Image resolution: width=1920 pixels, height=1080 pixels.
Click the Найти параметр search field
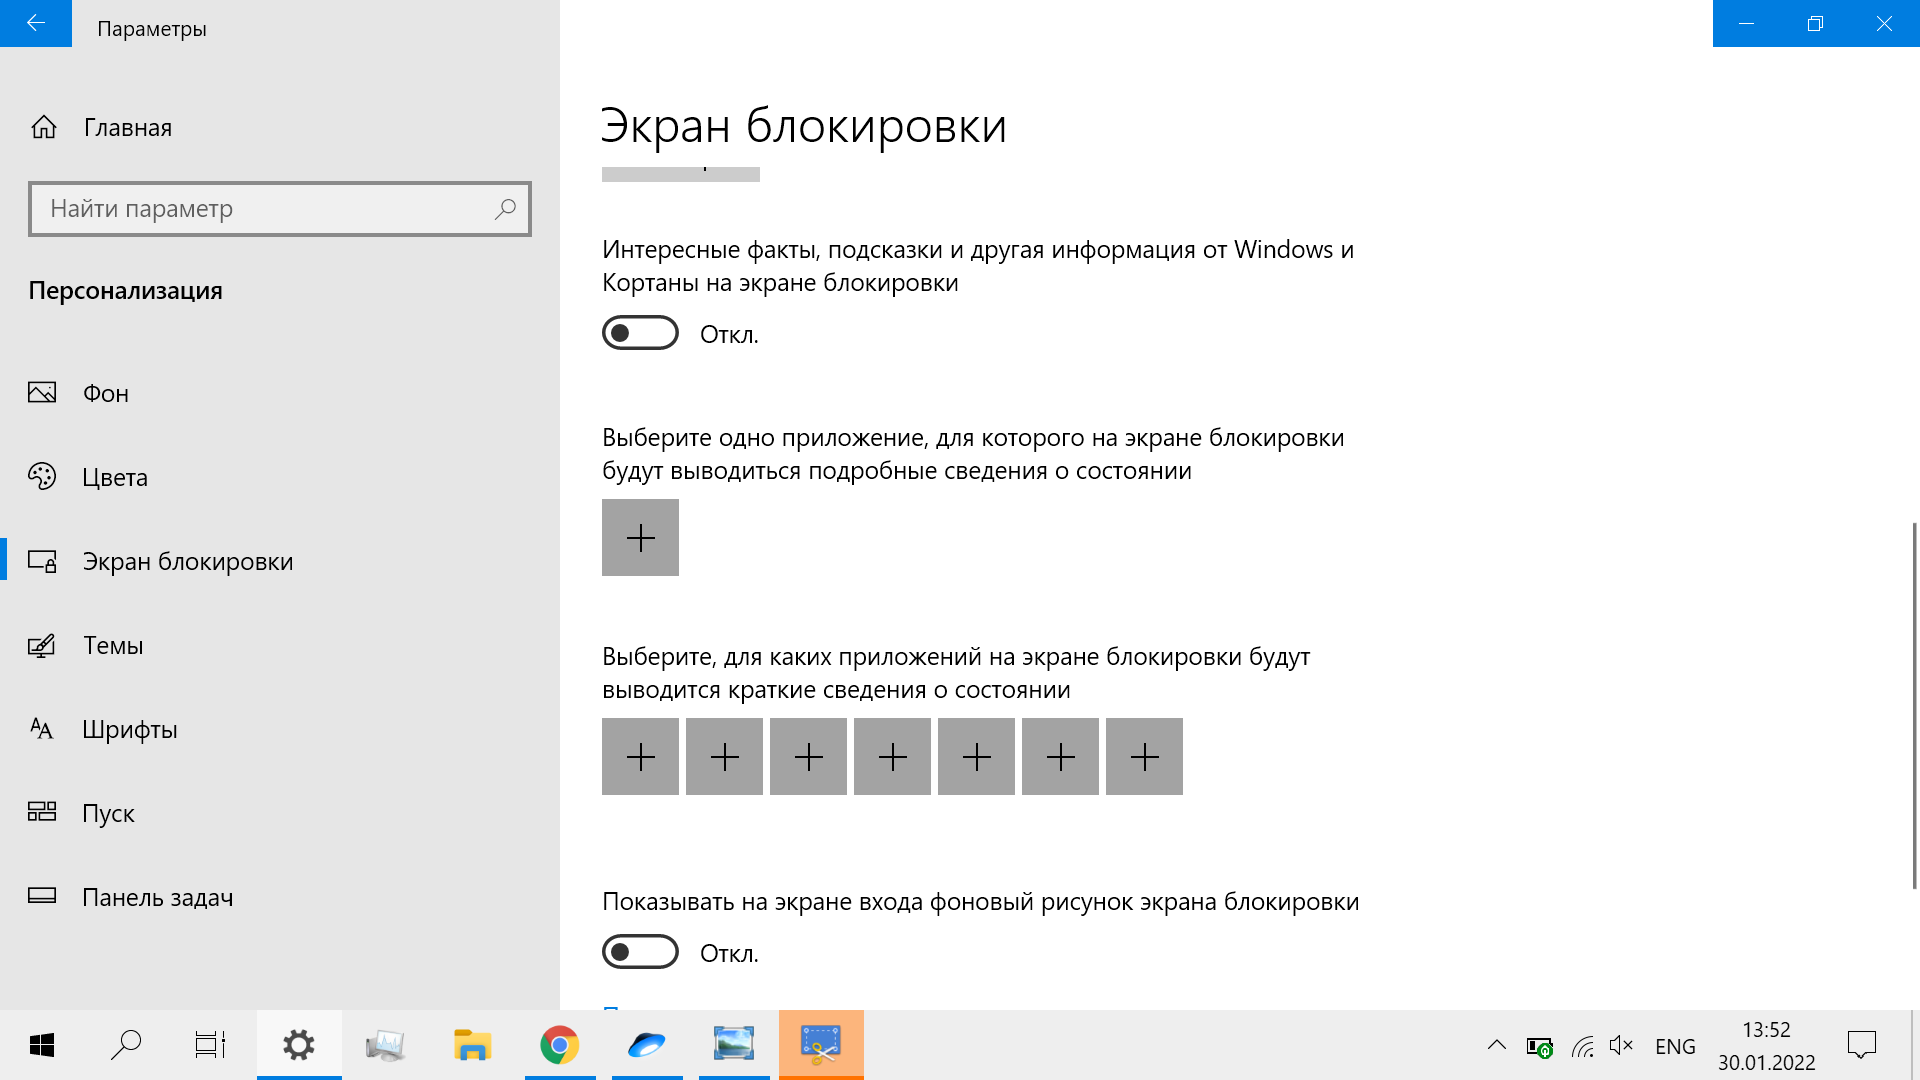280,209
